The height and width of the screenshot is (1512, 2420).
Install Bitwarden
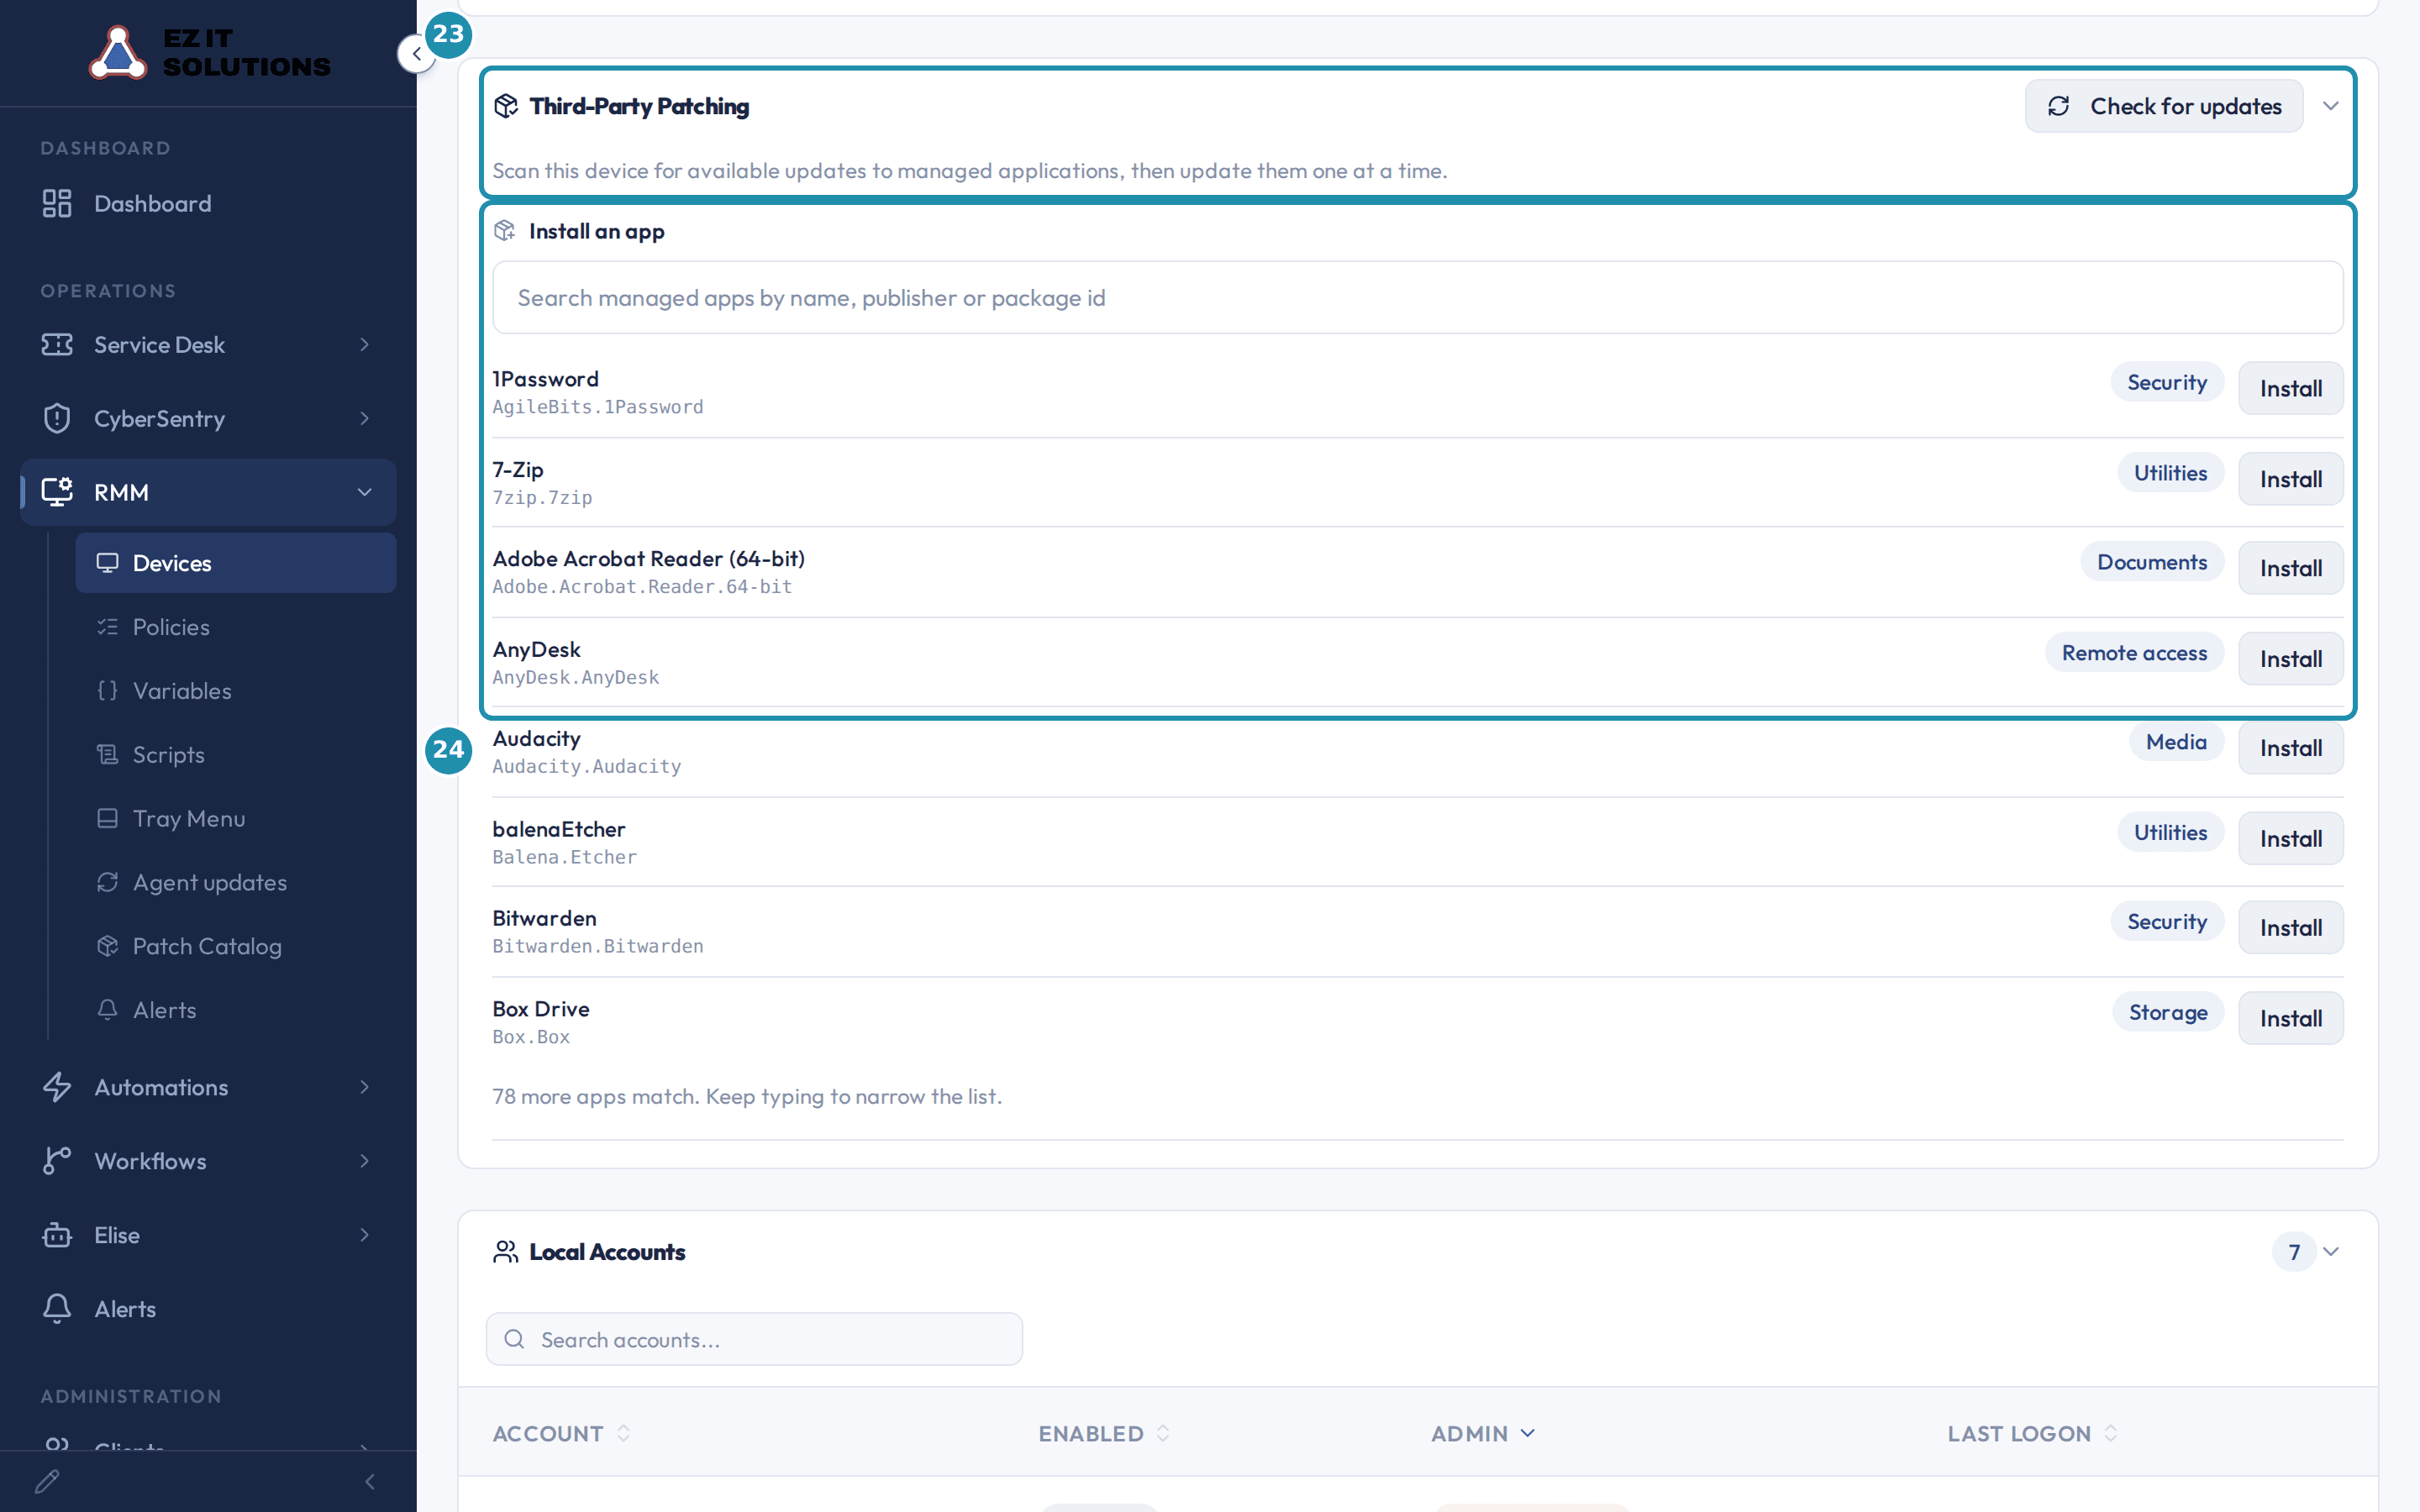[2290, 928]
